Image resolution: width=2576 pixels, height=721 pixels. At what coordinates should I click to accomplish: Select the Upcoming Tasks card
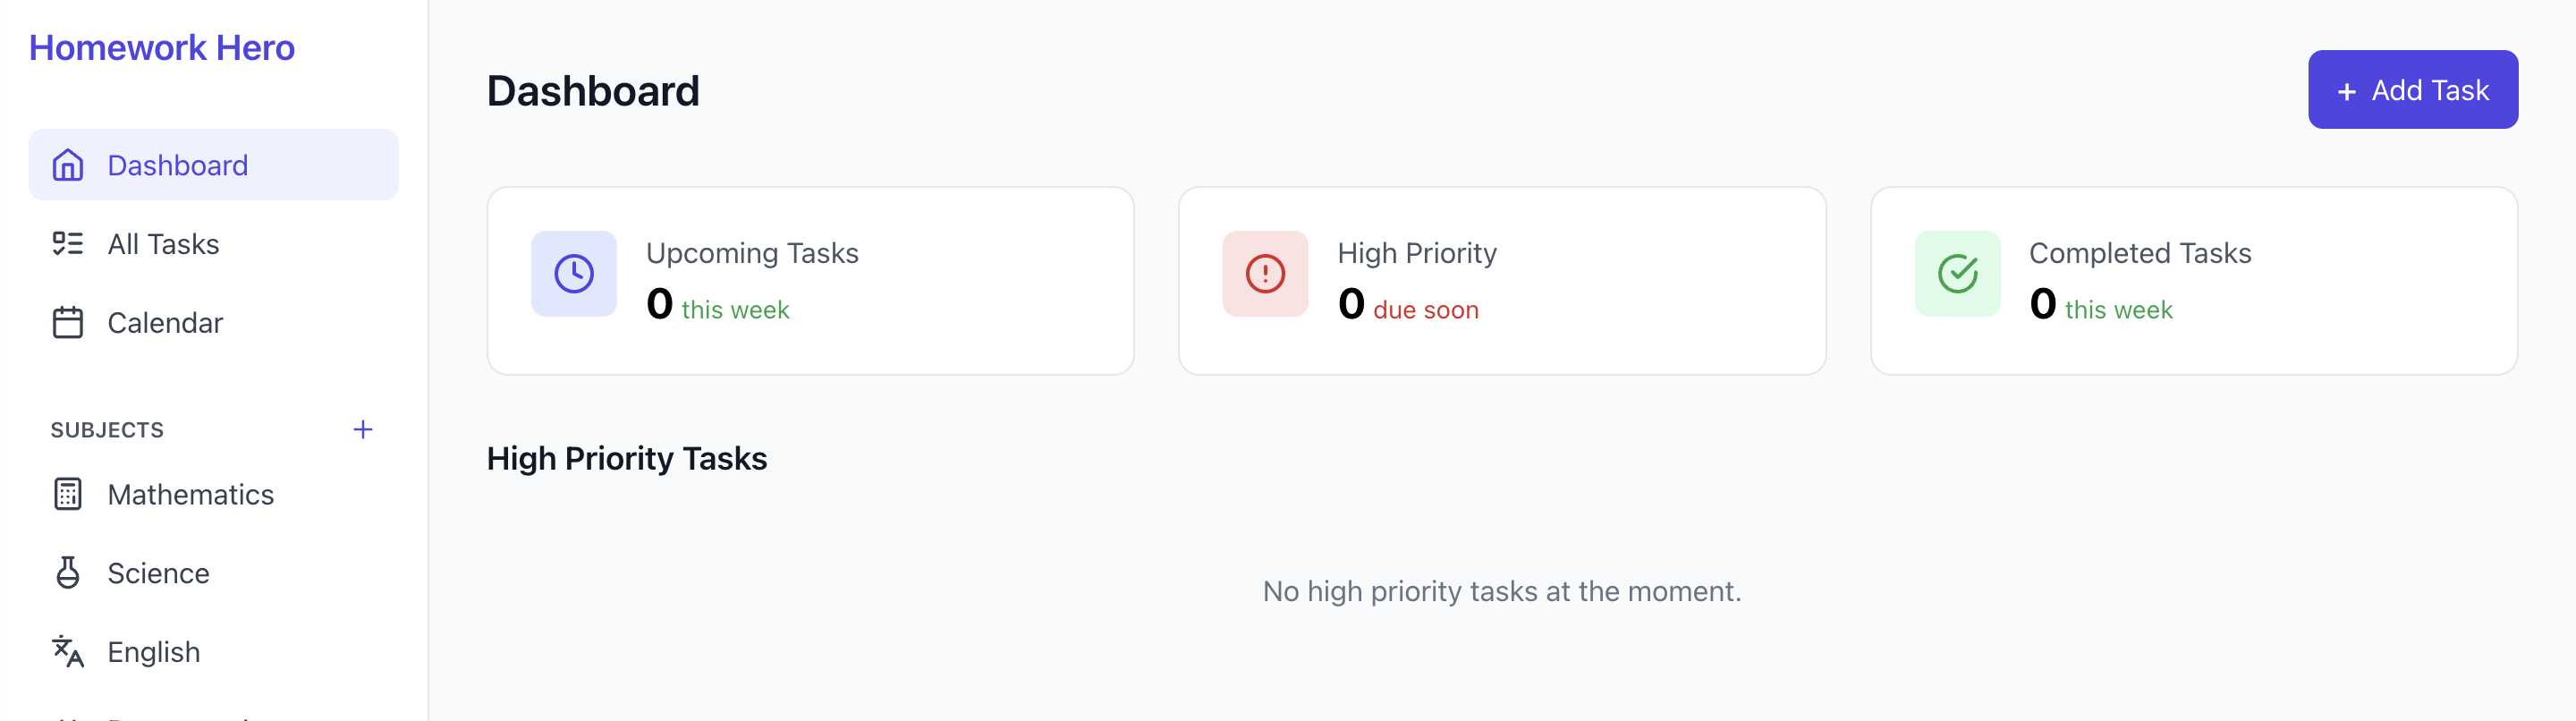810,281
